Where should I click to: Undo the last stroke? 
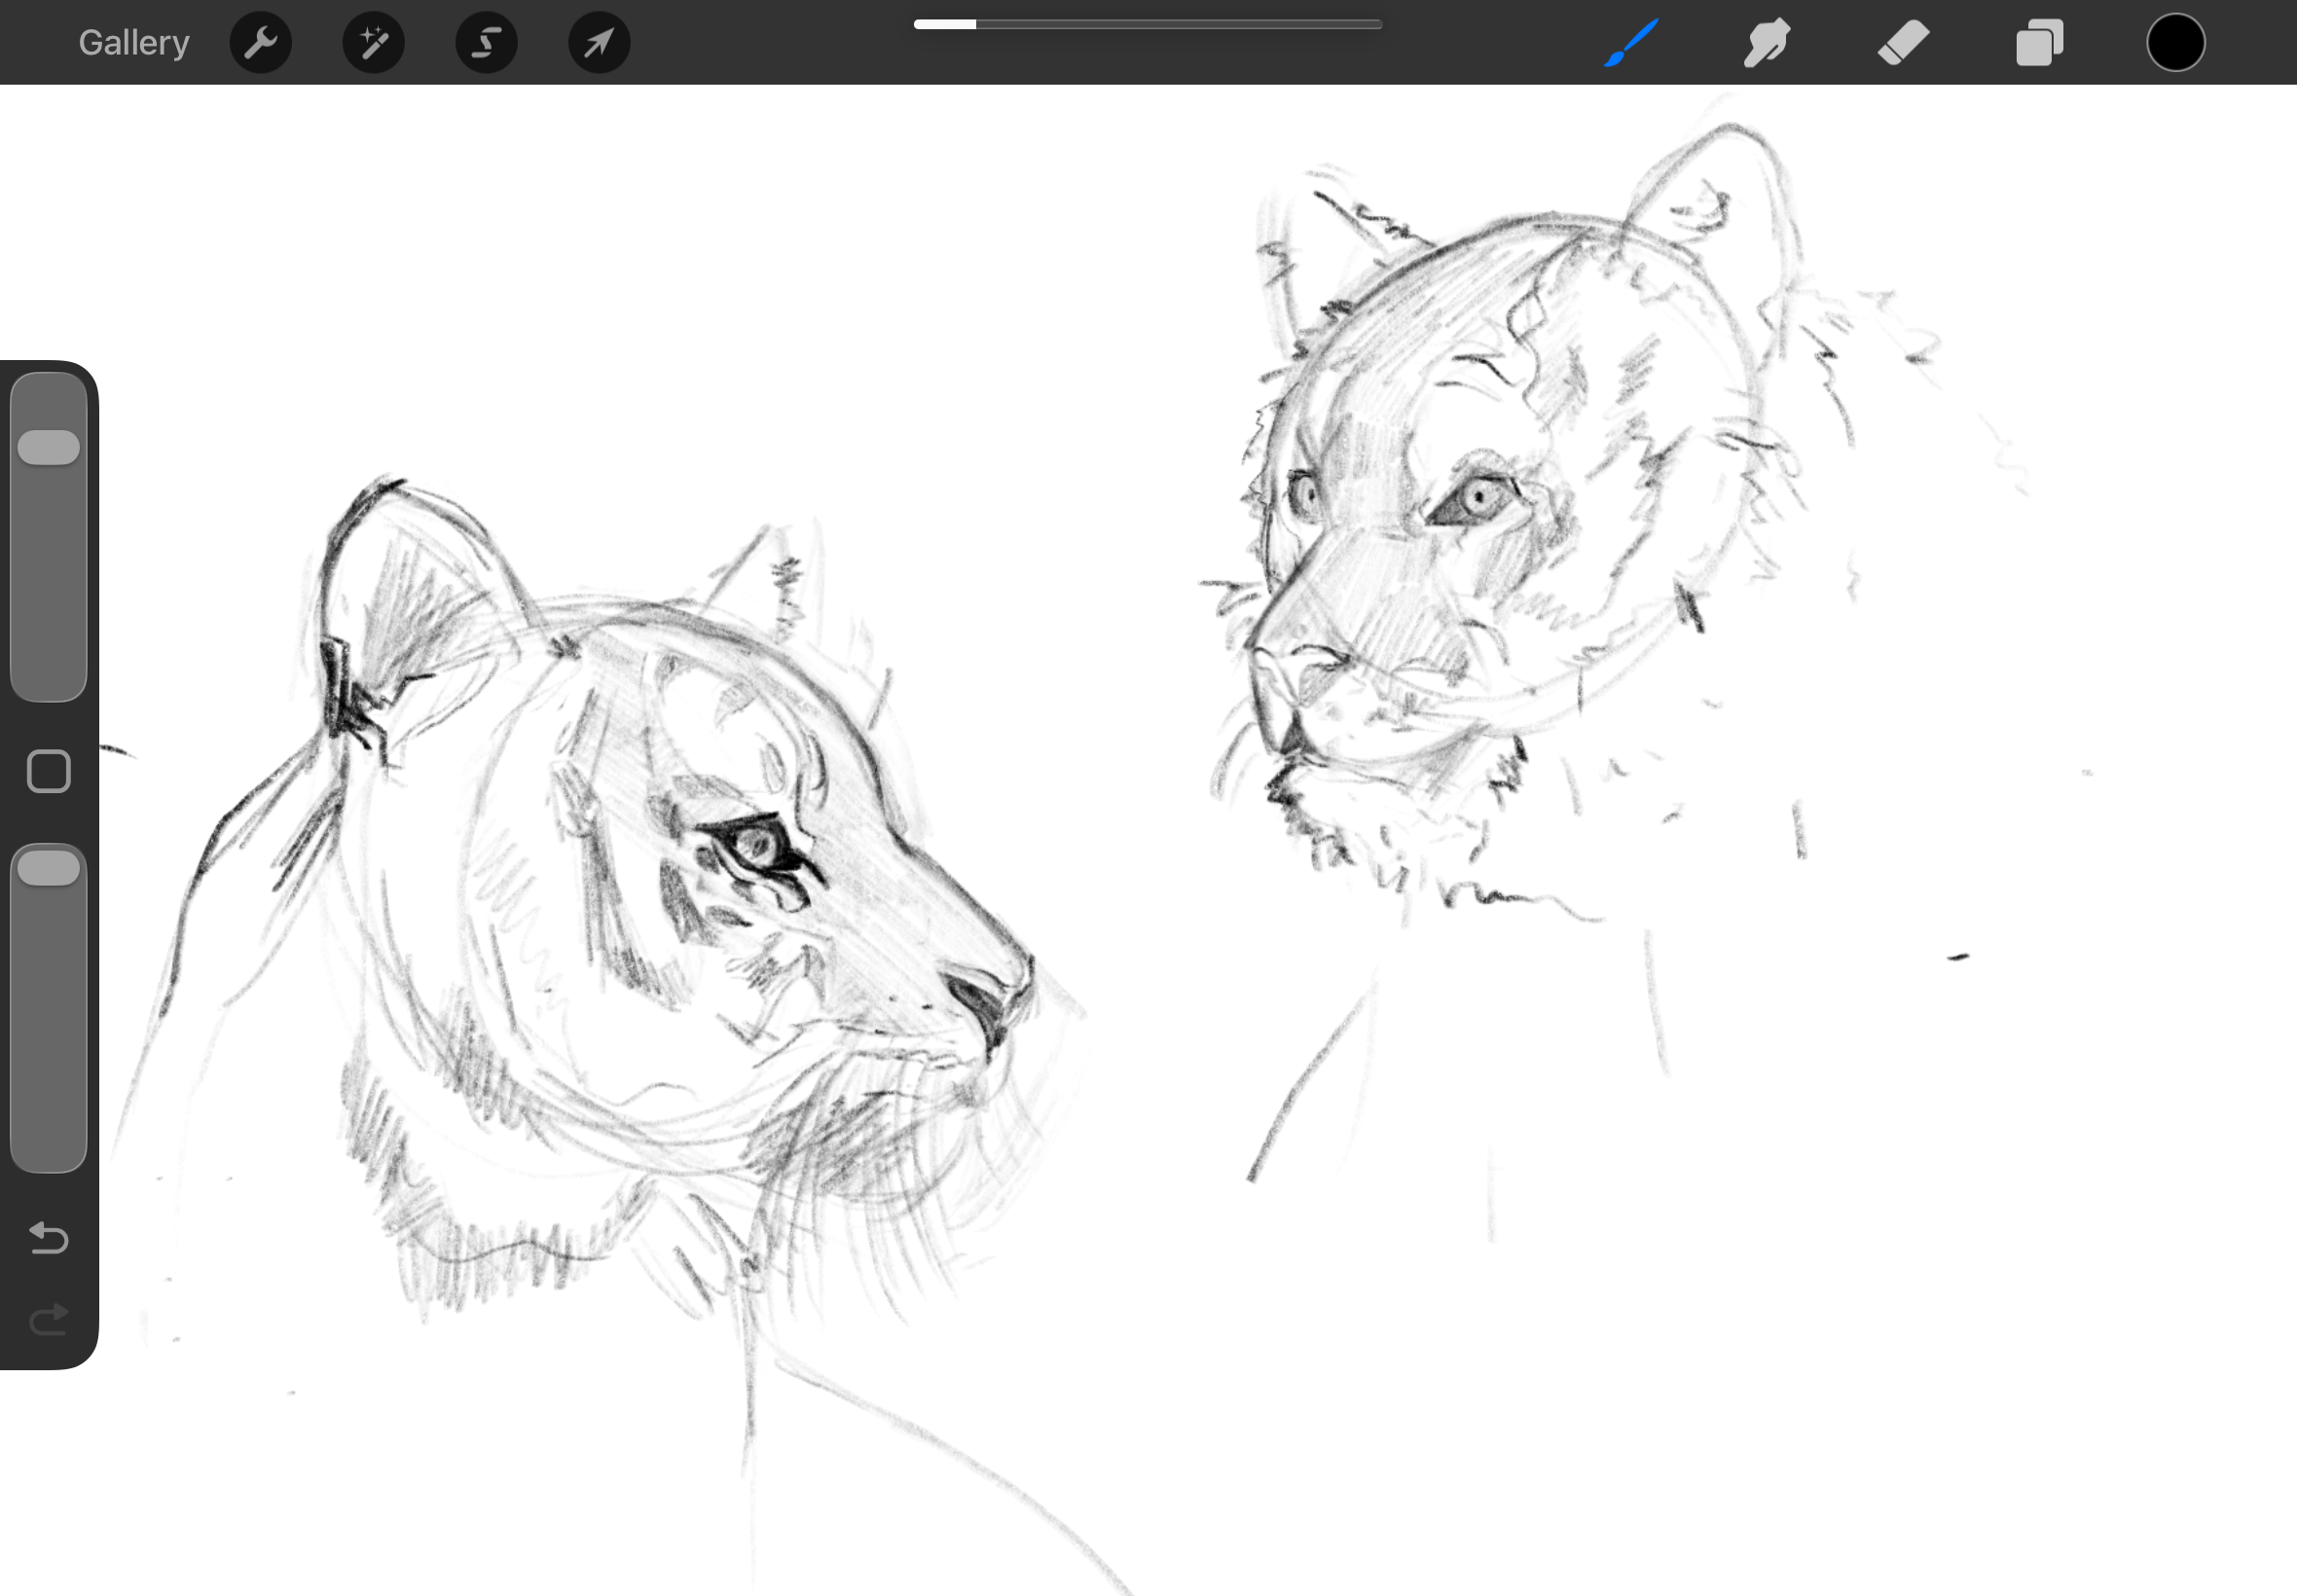click(48, 1238)
